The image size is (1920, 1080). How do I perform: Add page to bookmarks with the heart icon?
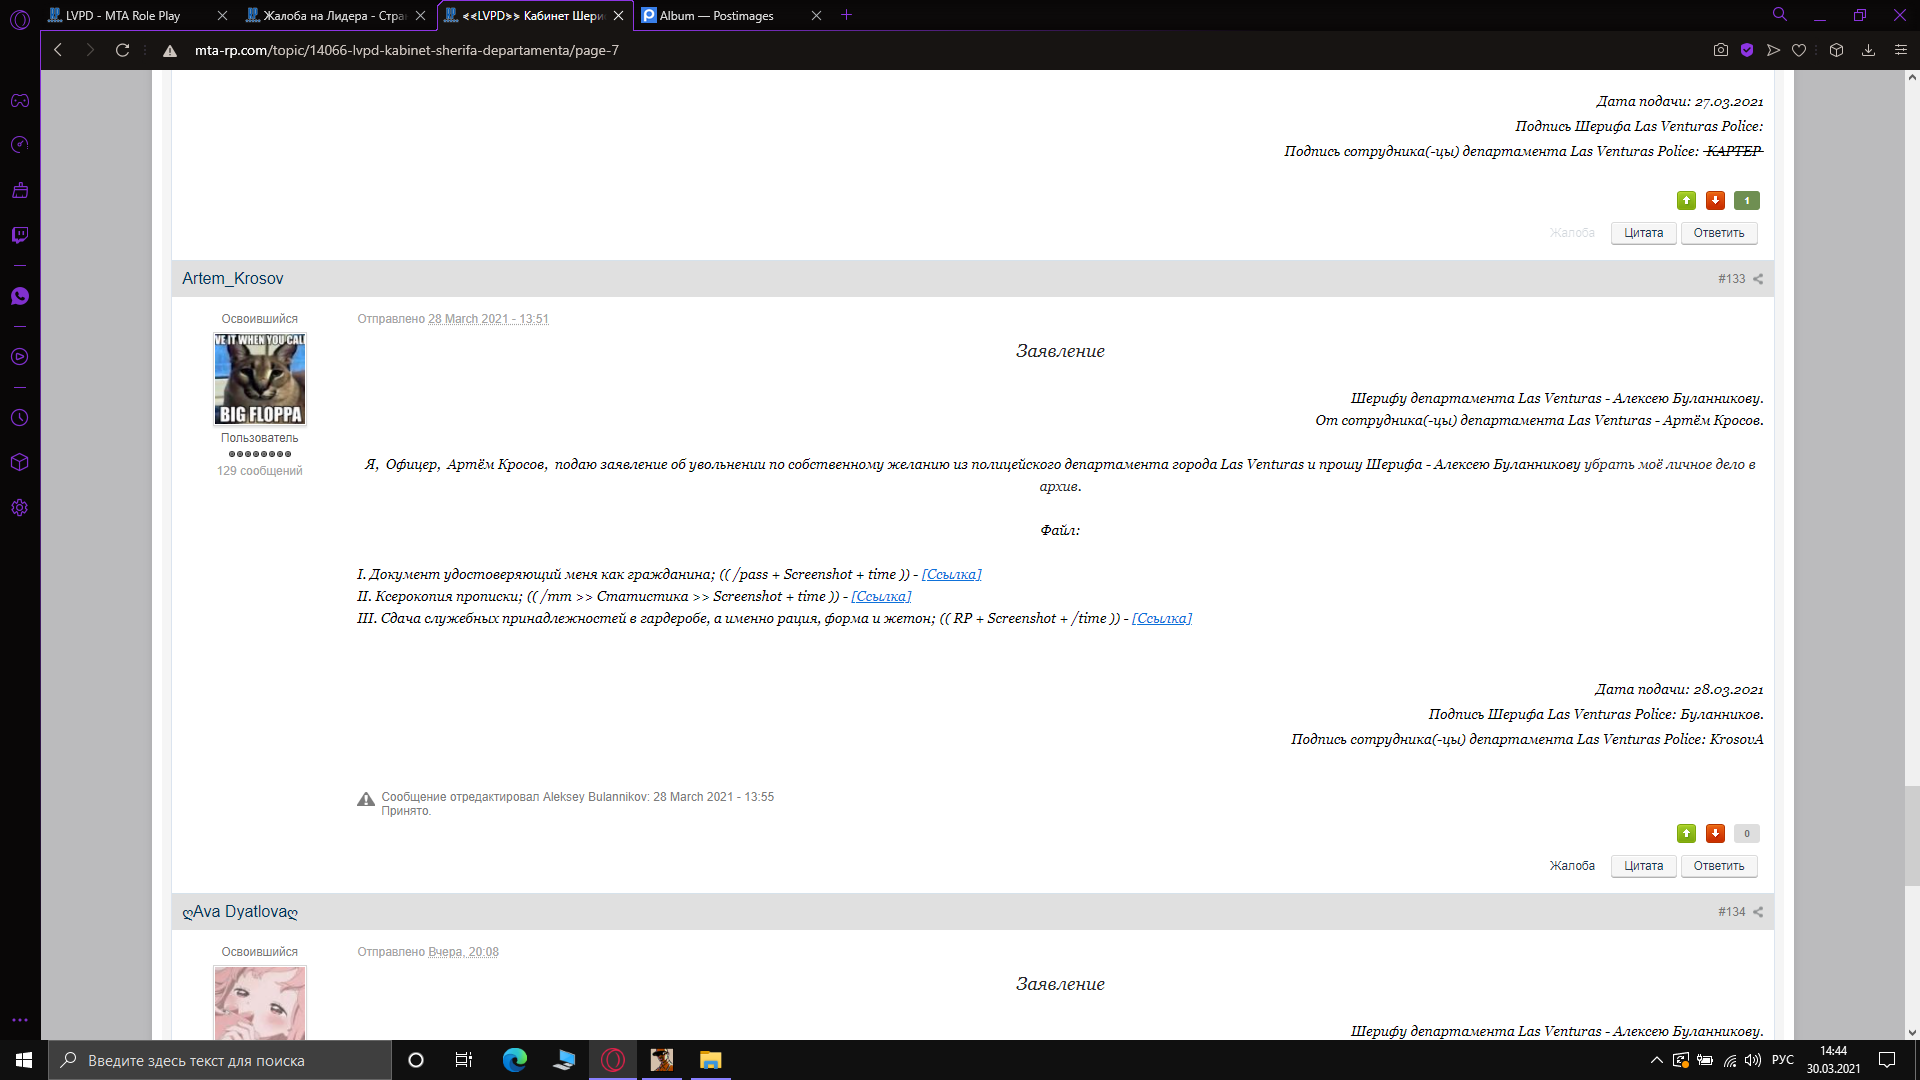(1799, 50)
